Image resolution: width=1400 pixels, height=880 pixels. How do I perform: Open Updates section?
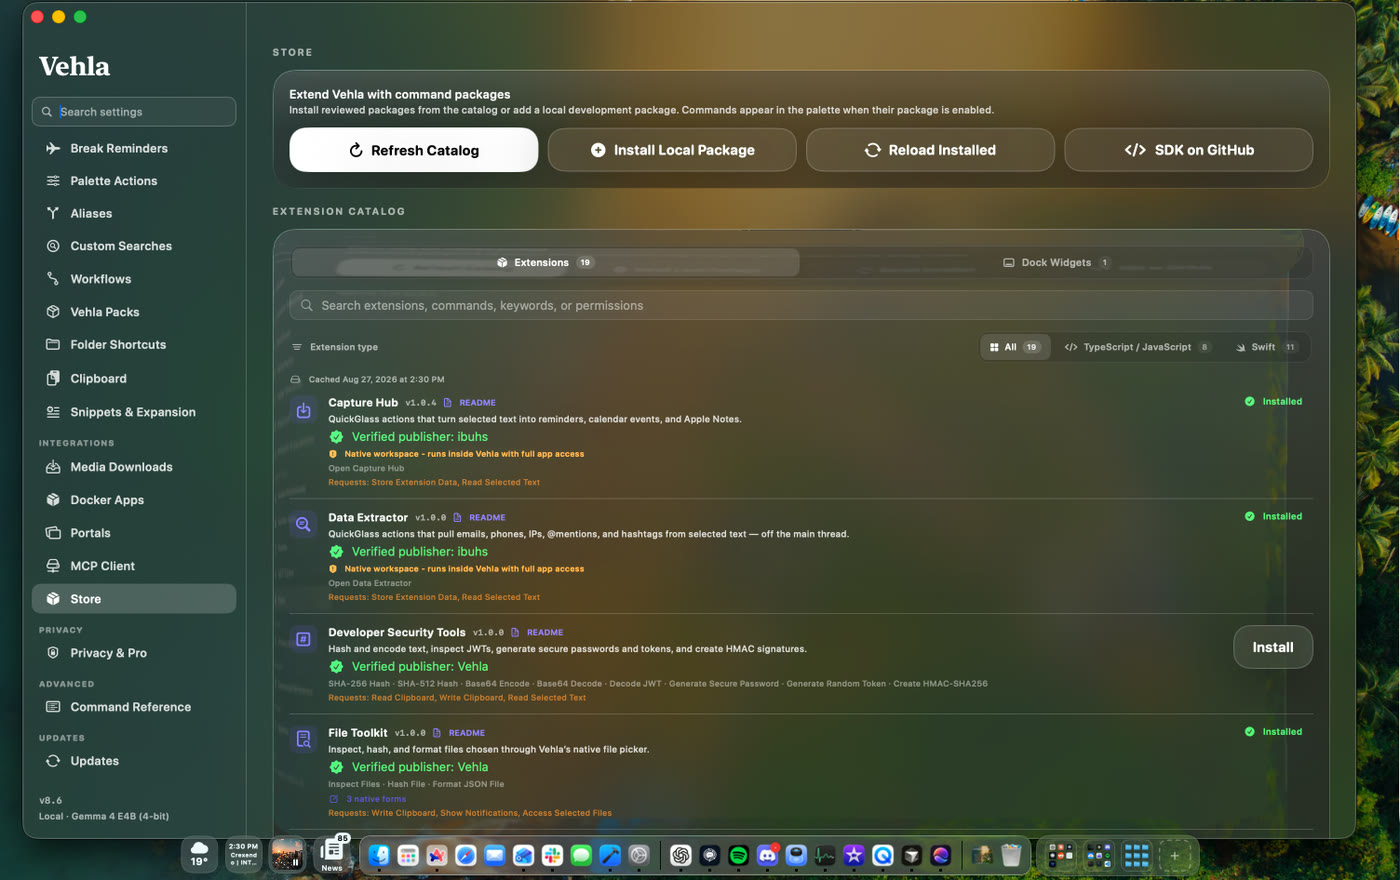134,761
